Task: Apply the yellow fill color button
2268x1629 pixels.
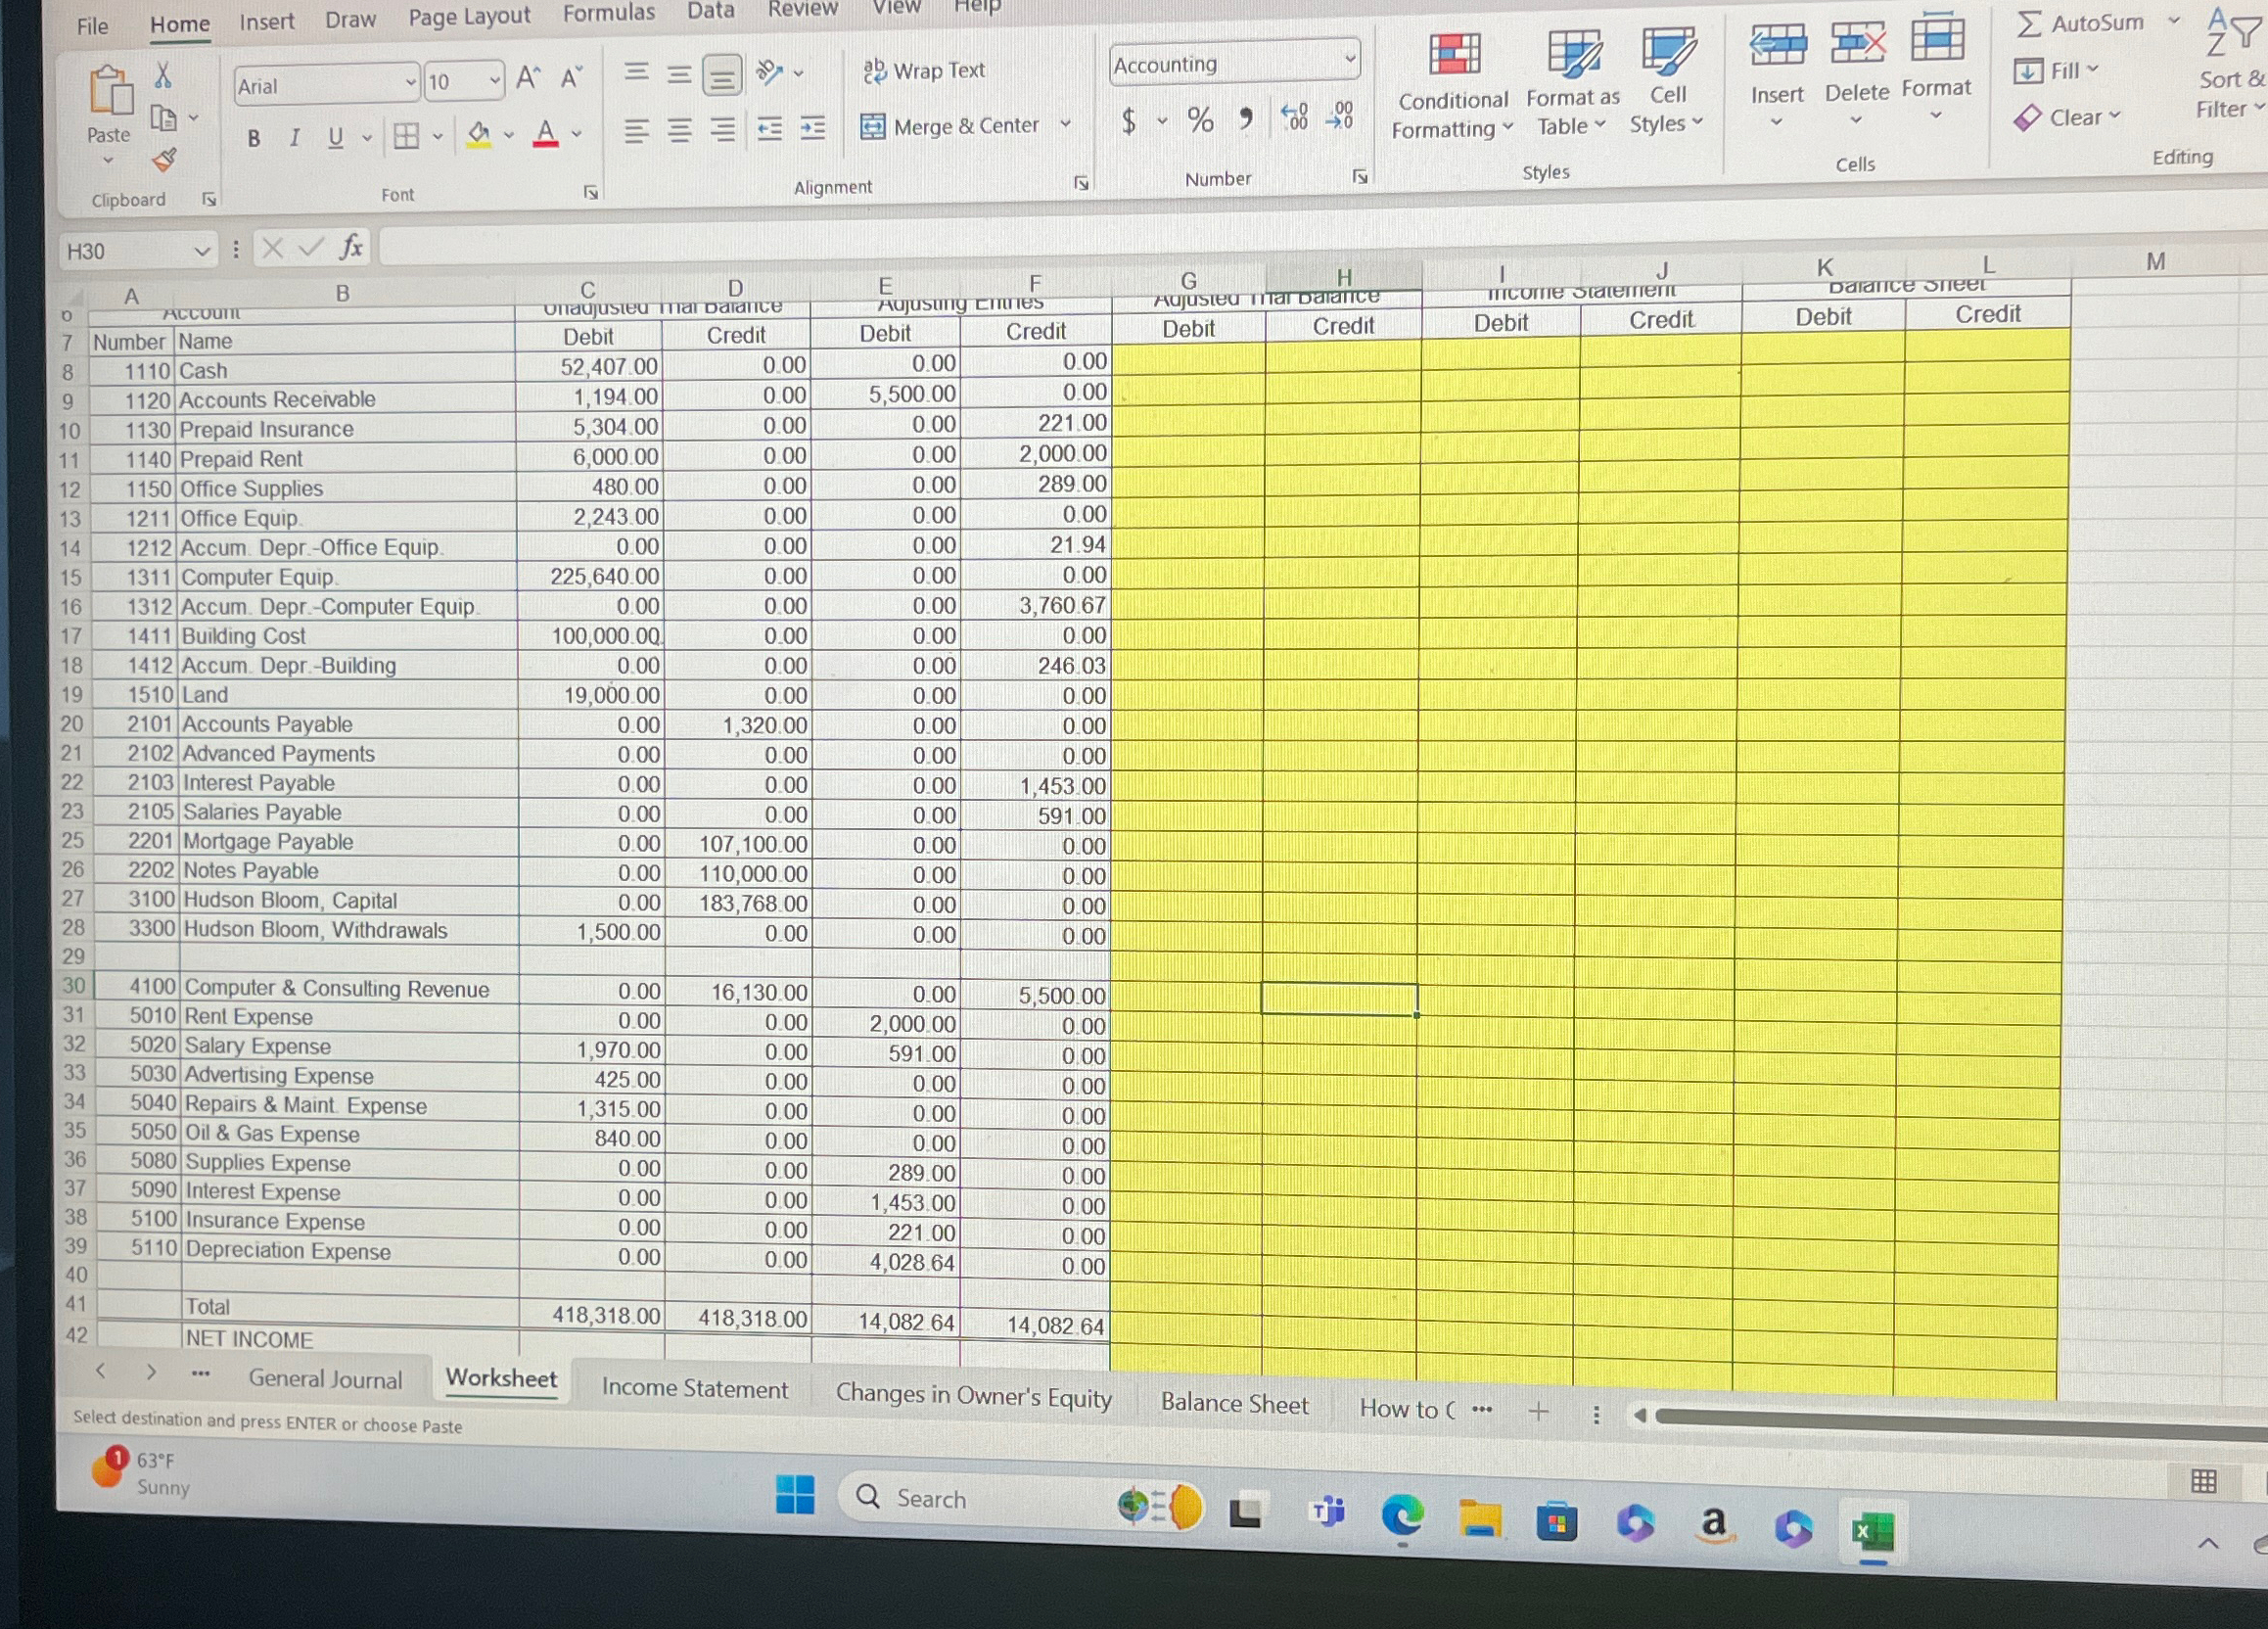Action: click(479, 135)
